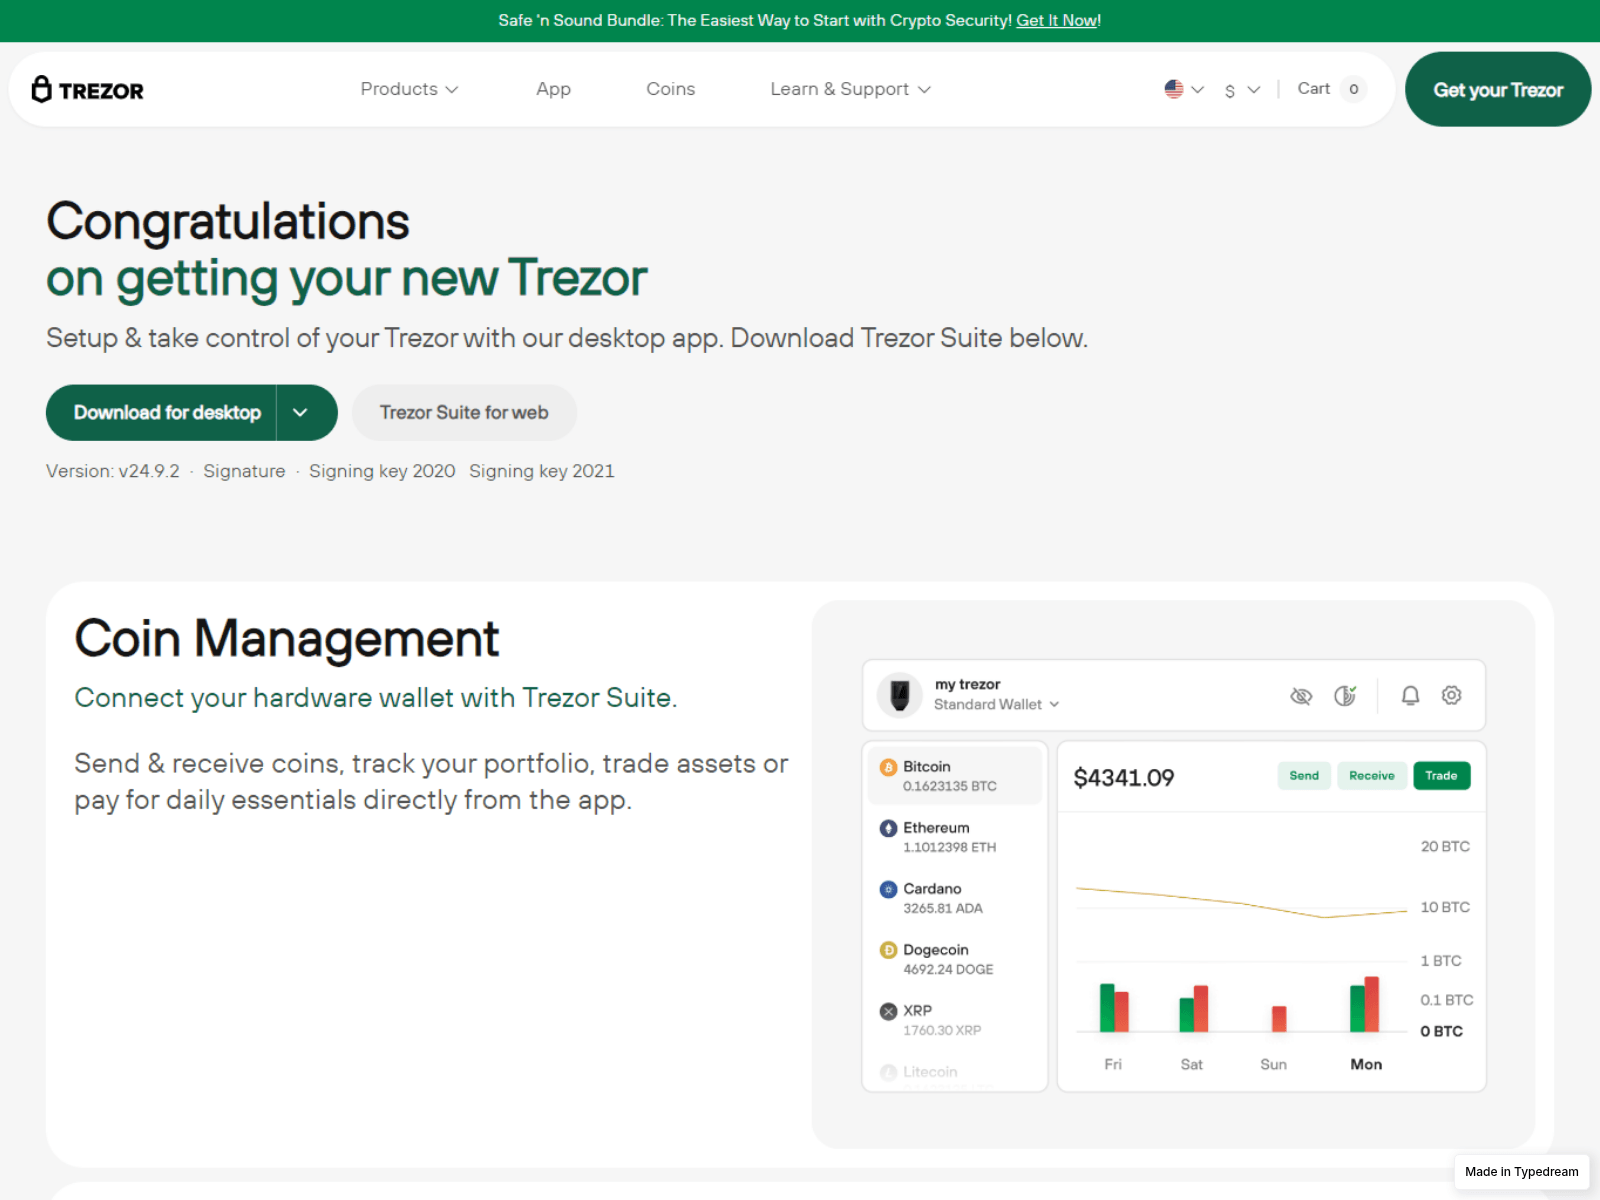Click the Send button
The height and width of the screenshot is (1200, 1600).
[x=1304, y=776]
